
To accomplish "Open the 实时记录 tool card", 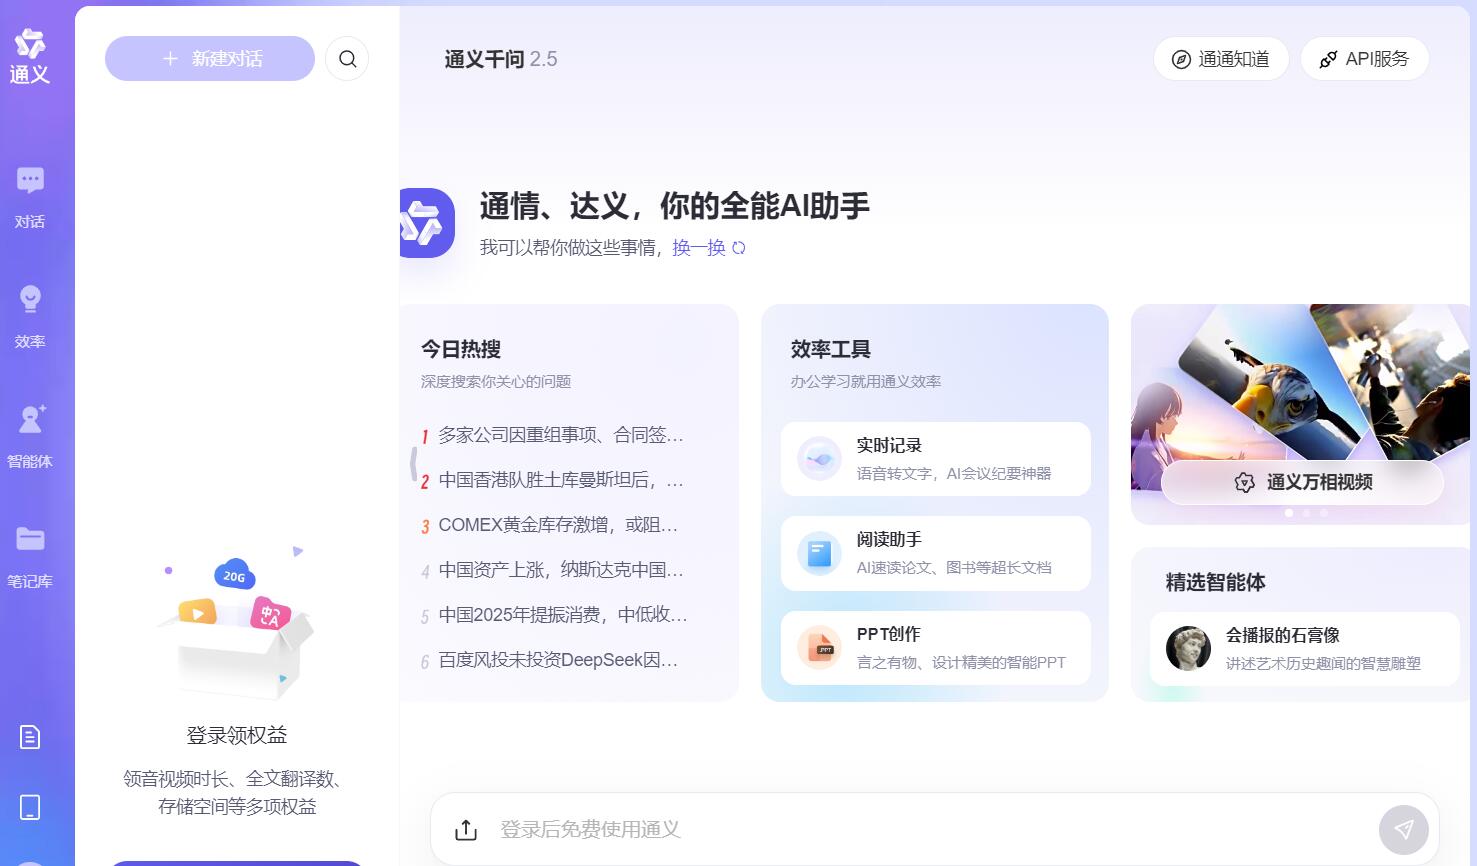I will [x=935, y=459].
